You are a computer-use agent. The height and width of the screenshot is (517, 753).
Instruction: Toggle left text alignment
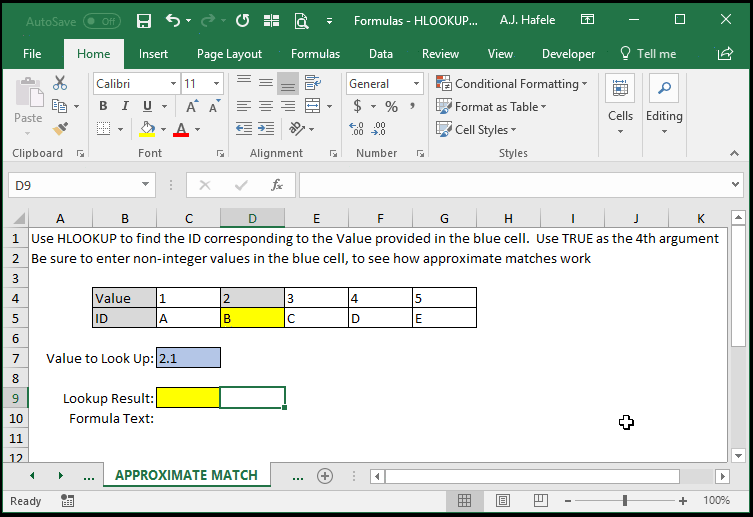coord(243,106)
